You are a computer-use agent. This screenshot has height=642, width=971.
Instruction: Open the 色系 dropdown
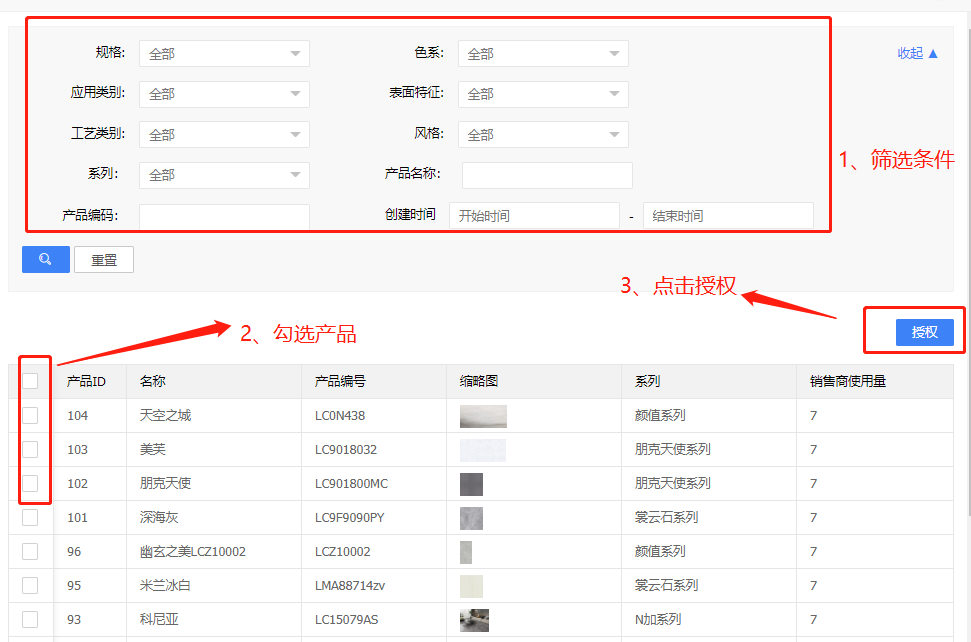click(x=543, y=54)
